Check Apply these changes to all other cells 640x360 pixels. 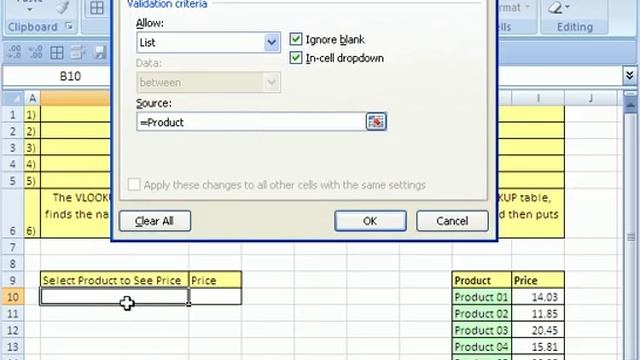[134, 184]
